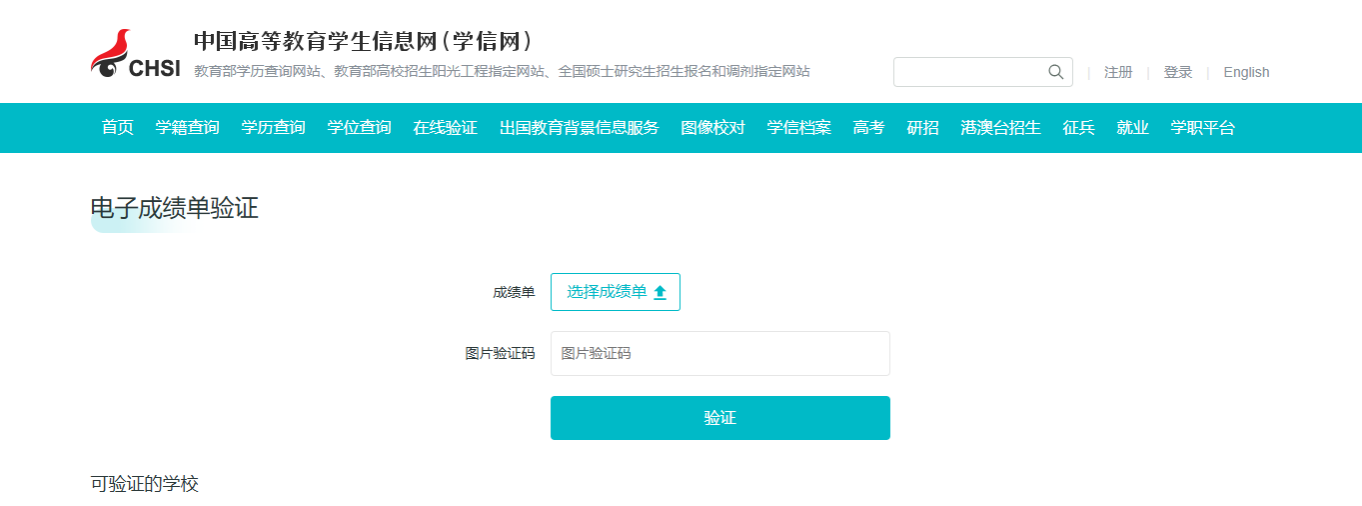Open the 研招 menu item

923,128
